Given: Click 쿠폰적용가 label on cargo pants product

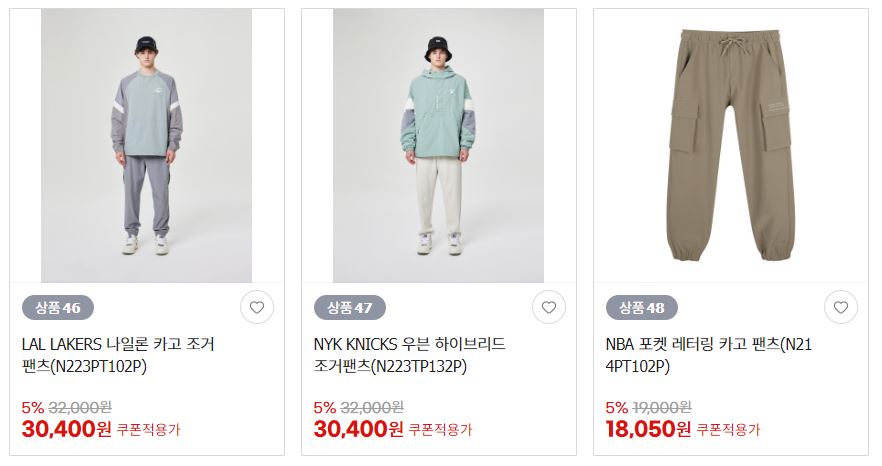Looking at the screenshot, I should coord(728,430).
